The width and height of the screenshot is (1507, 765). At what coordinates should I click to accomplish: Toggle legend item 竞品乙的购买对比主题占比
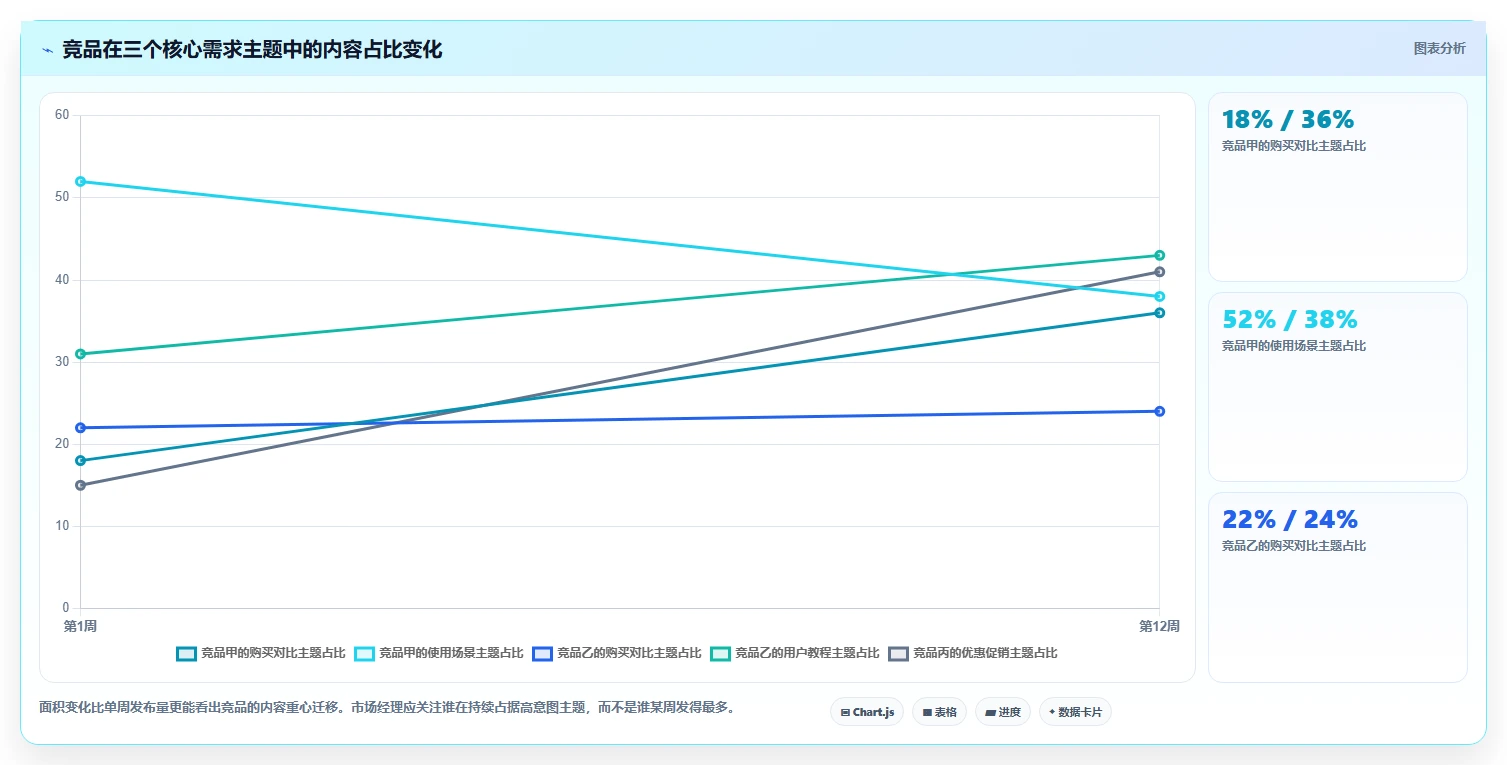[x=617, y=653]
